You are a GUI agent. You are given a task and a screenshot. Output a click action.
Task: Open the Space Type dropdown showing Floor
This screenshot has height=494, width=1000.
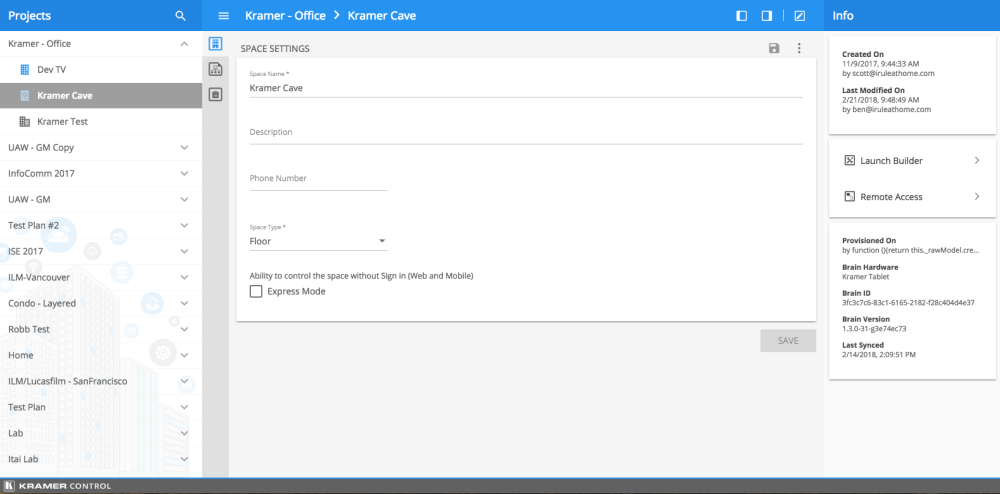(318, 242)
